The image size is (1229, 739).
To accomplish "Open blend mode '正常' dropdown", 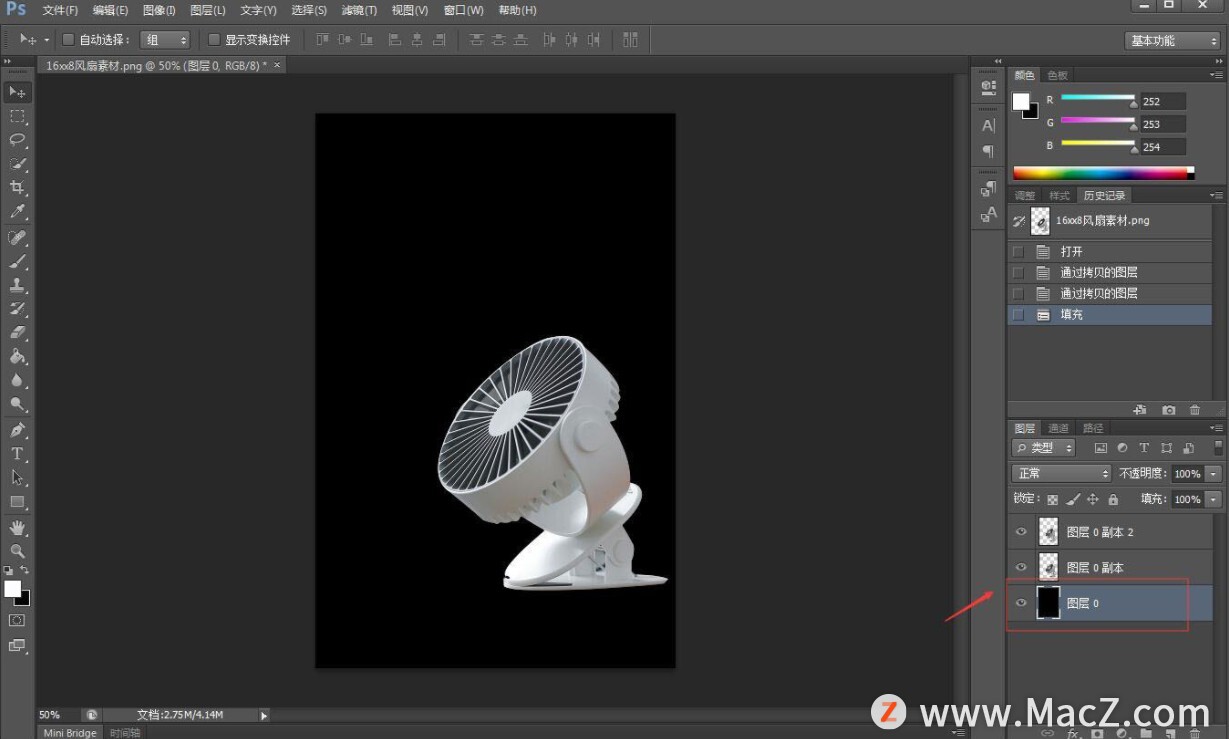I will pyautogui.click(x=1061, y=473).
